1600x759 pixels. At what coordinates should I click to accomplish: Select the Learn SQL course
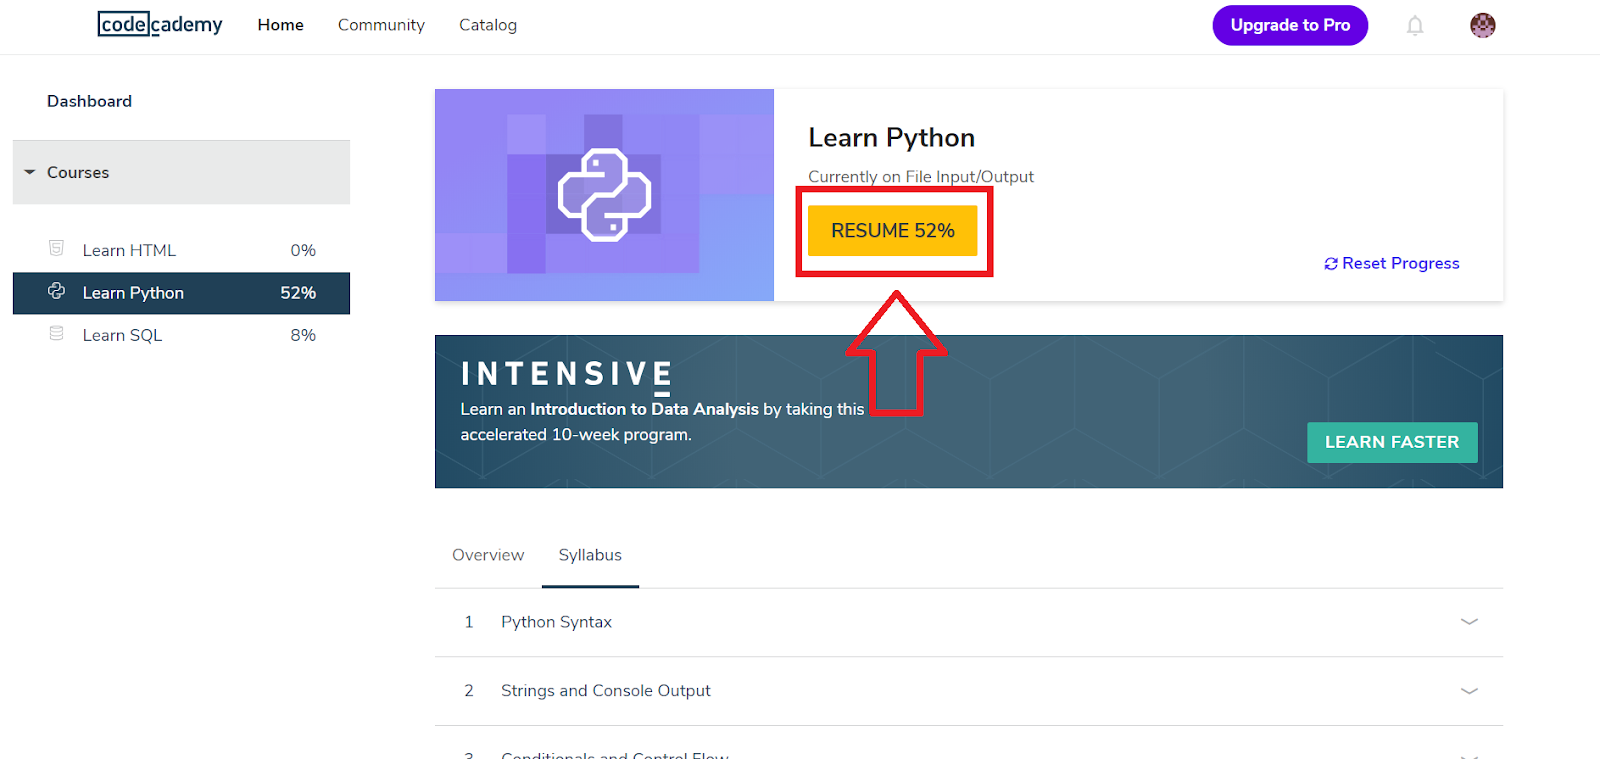tap(181, 335)
